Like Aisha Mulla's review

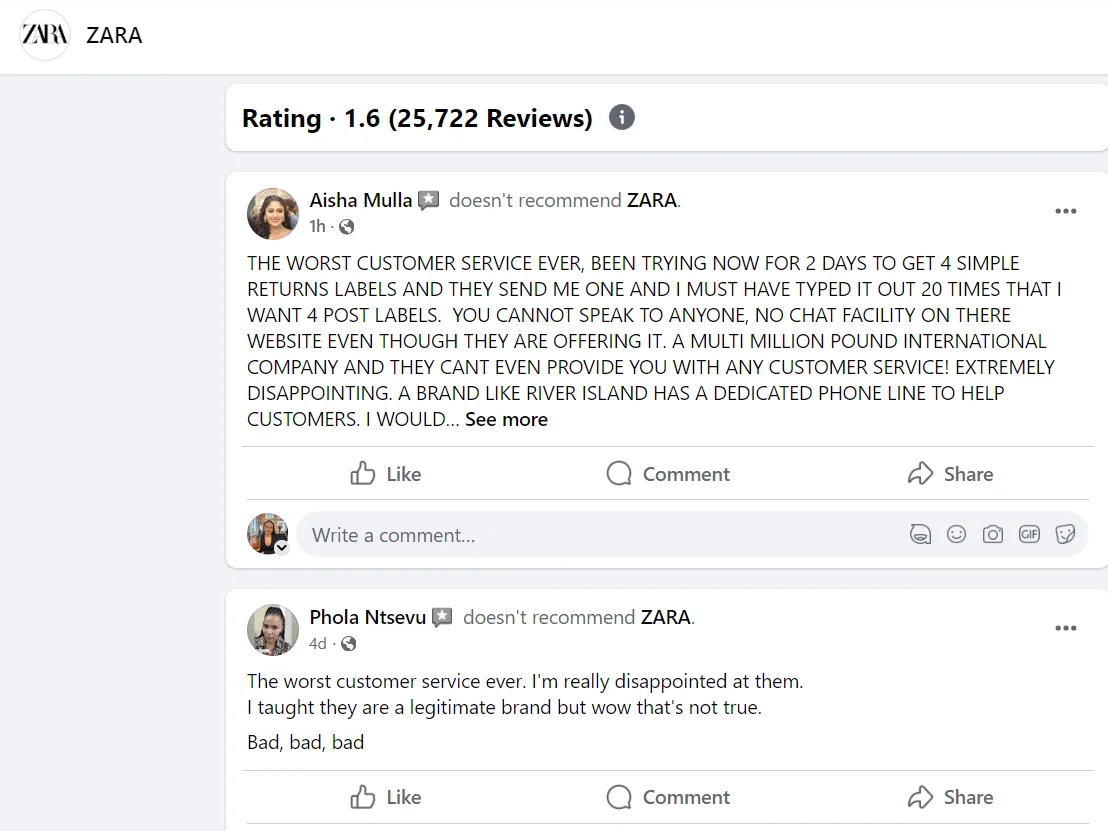[x=385, y=473]
